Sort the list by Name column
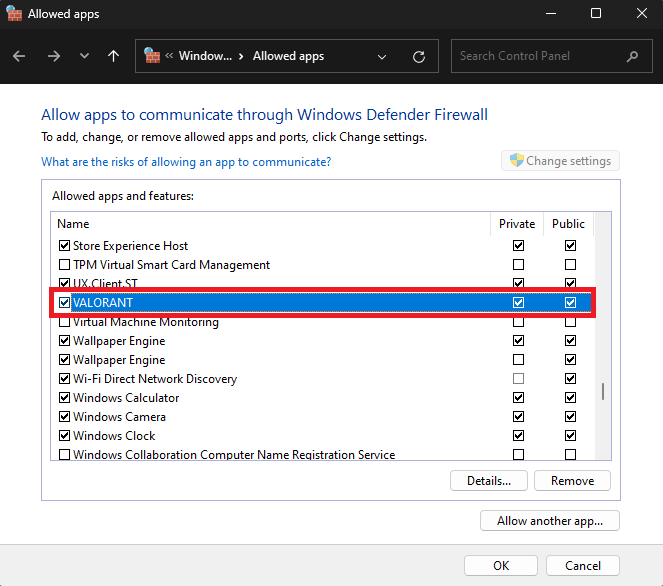 (x=270, y=224)
